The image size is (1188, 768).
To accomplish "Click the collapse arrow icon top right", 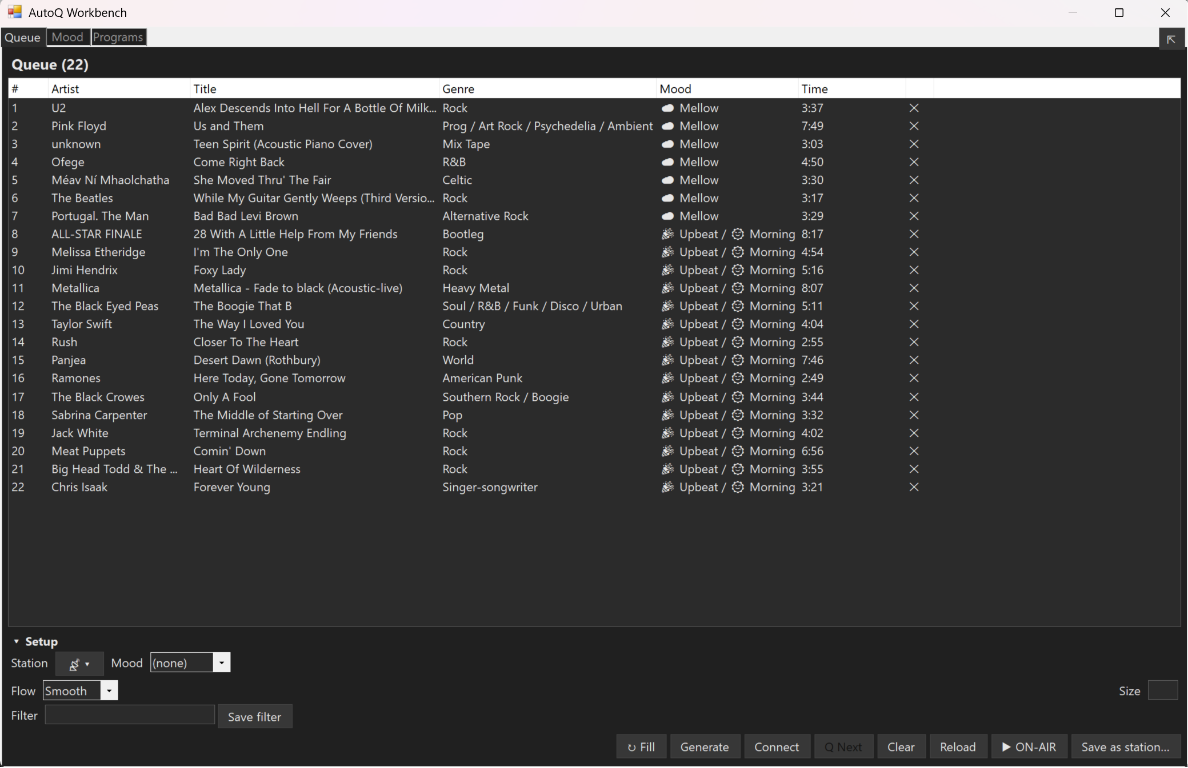I will pyautogui.click(x=1171, y=39).
